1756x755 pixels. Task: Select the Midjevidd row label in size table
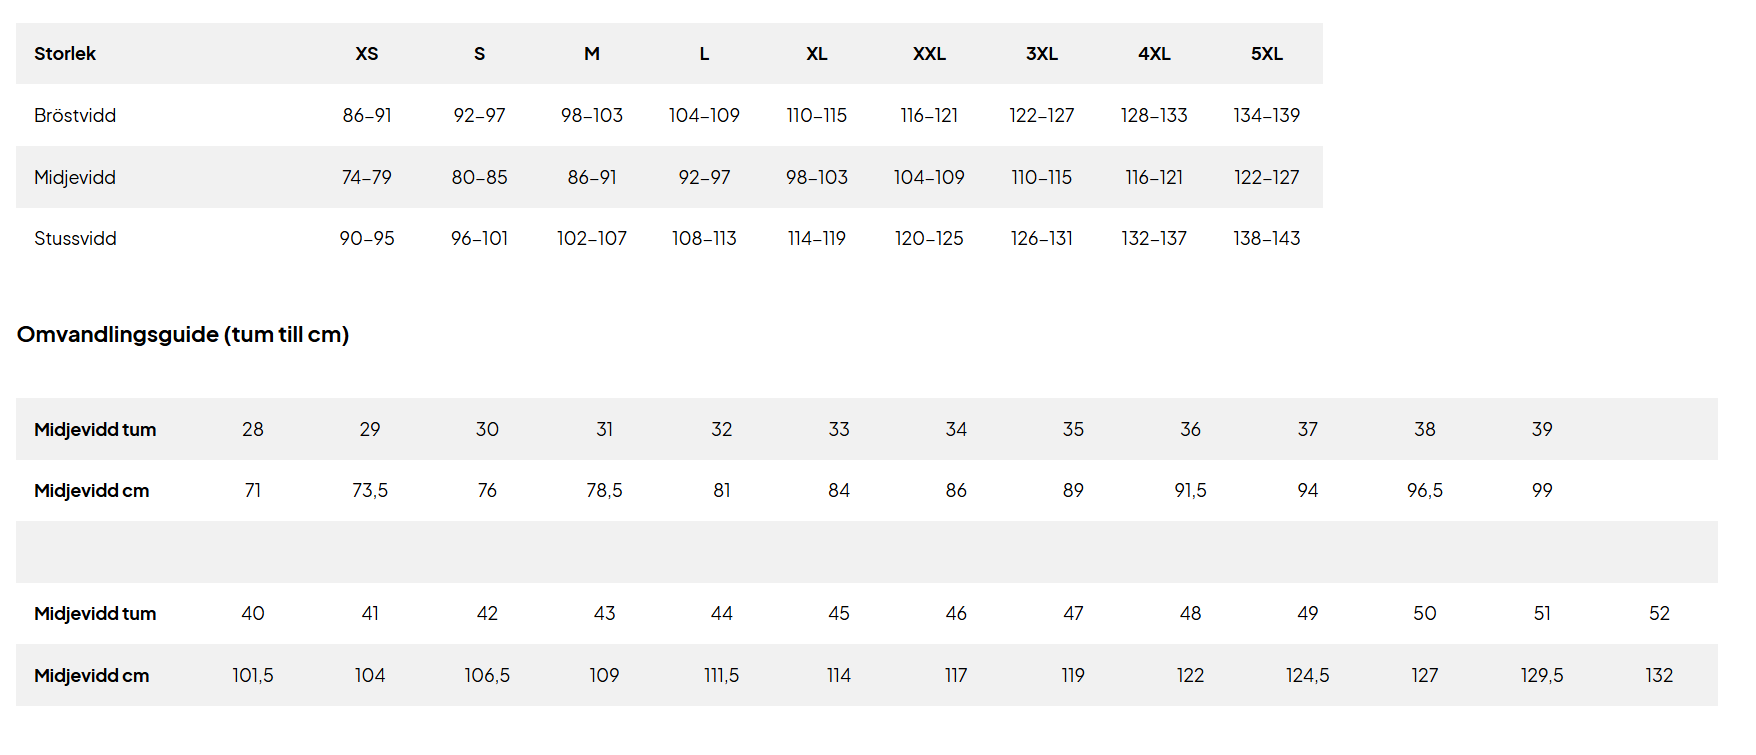[x=75, y=178]
